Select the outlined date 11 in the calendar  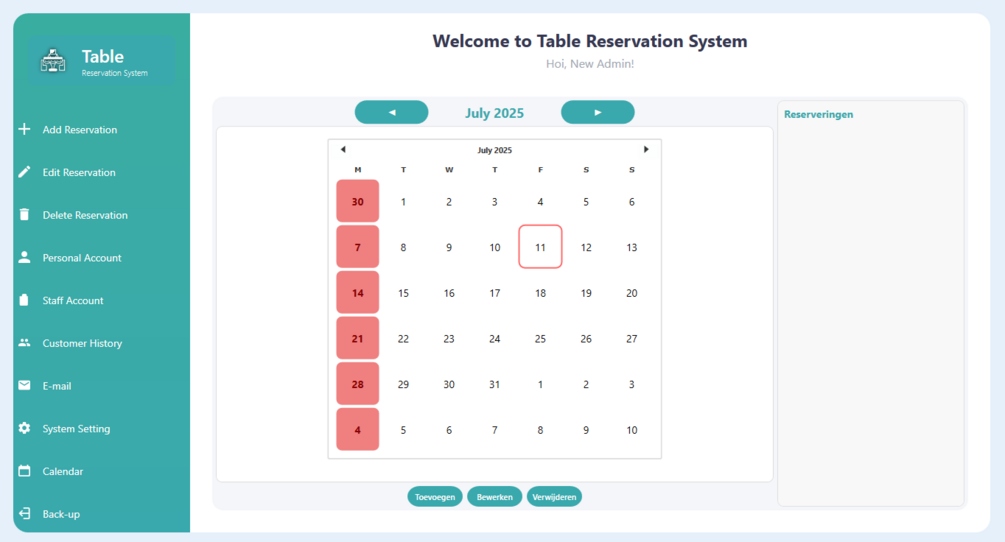(x=540, y=247)
